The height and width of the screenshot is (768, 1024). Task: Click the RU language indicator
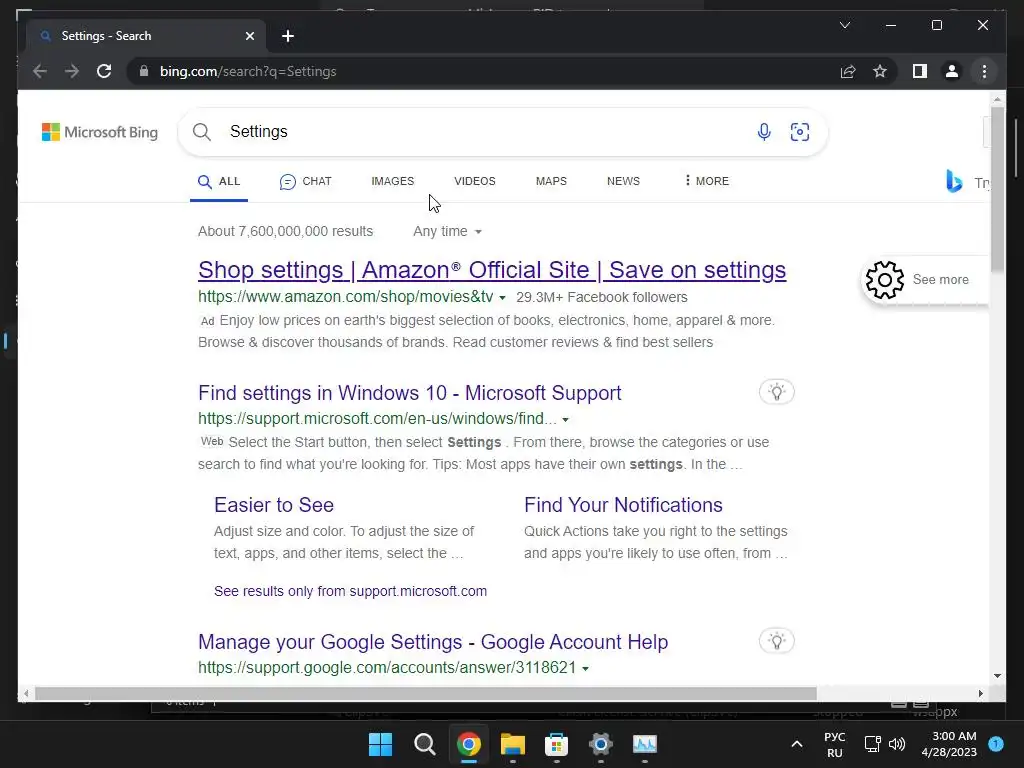(x=835, y=744)
